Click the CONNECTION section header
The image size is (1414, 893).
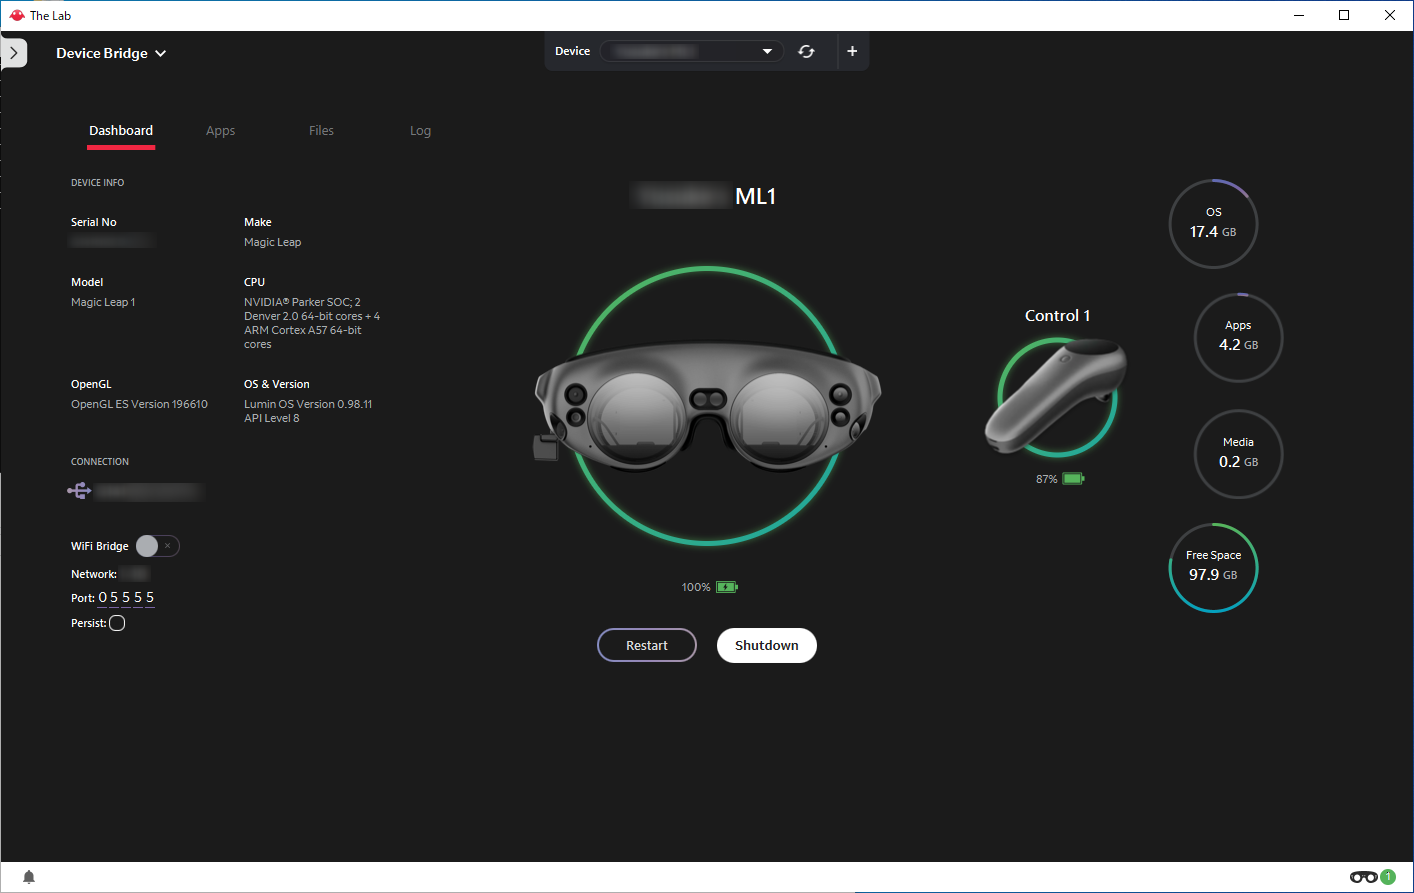tap(100, 462)
